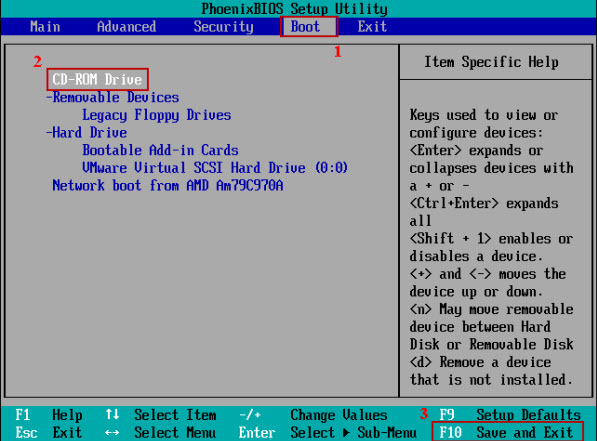Viewport: 597px width, 441px height.
Task: Click the up-down arrows Select Item icon
Action: click(112, 414)
